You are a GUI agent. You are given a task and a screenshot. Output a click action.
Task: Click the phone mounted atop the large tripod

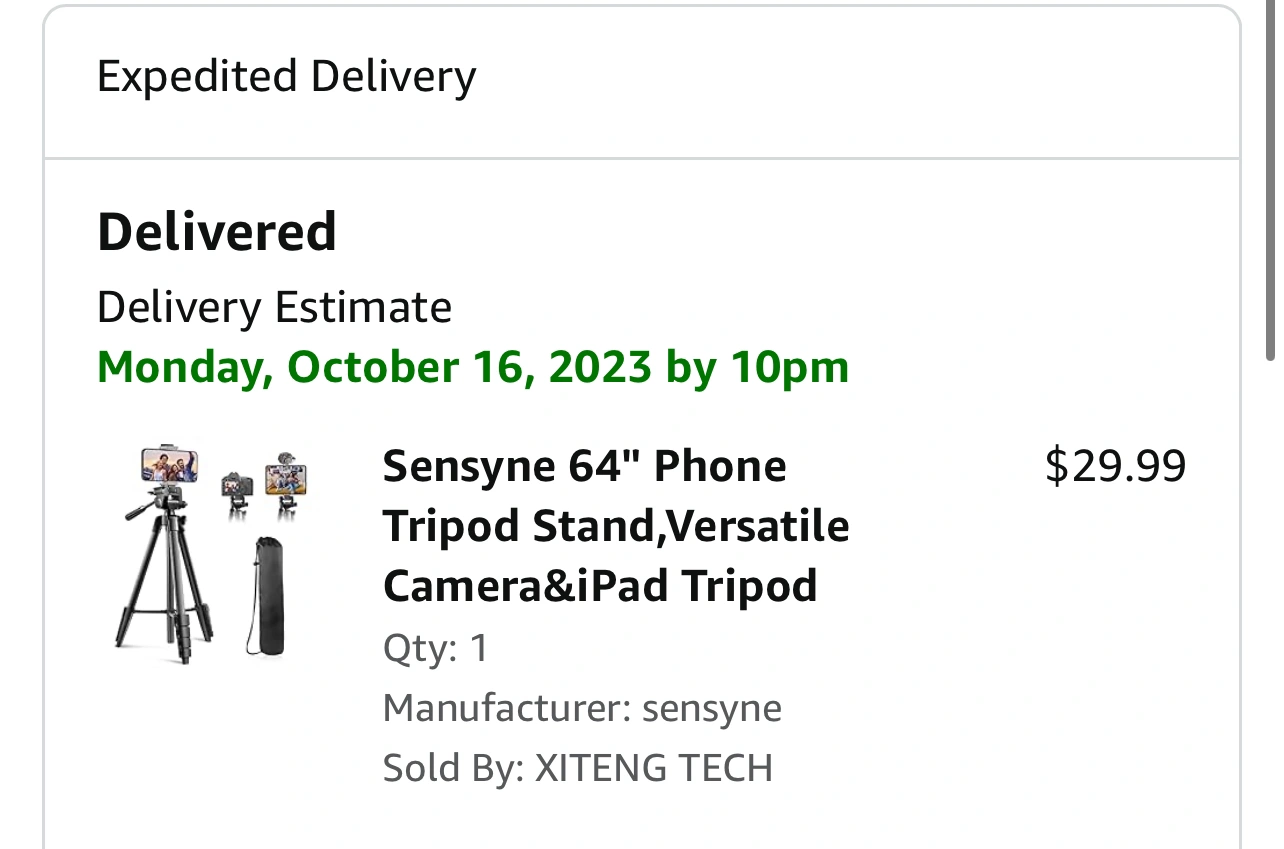(x=169, y=465)
